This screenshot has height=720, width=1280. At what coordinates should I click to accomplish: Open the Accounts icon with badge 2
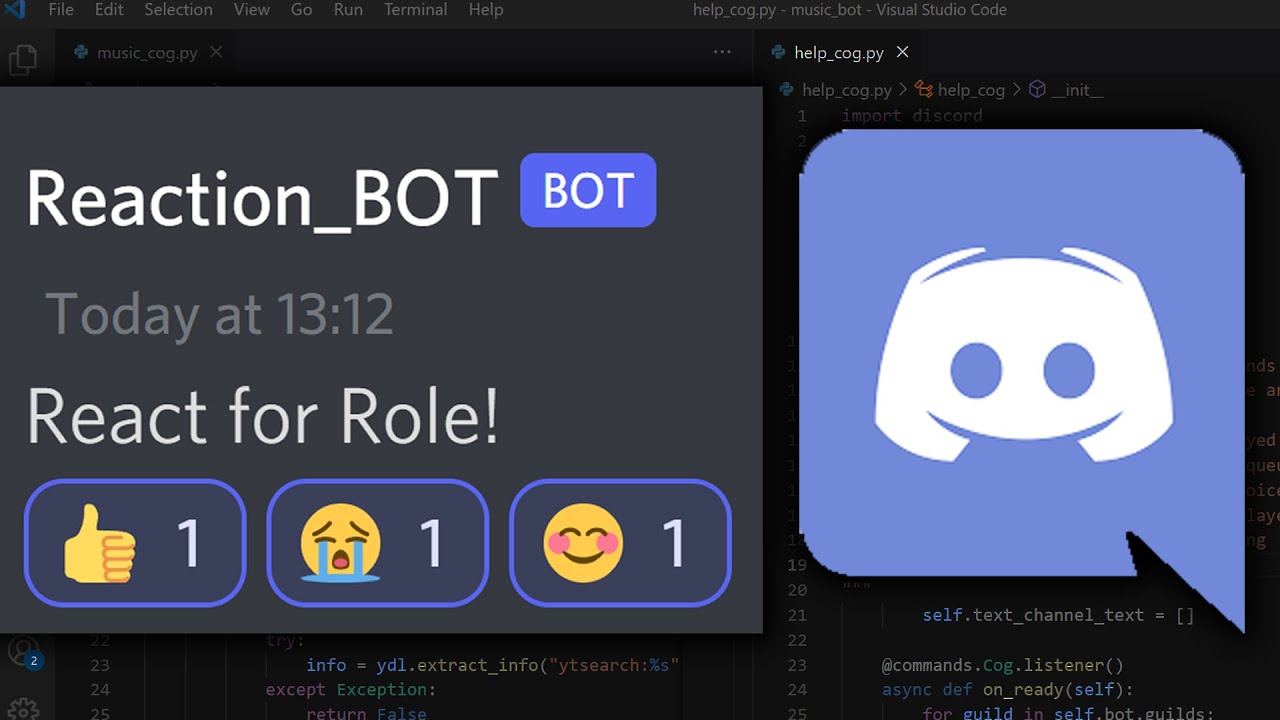coord(23,651)
